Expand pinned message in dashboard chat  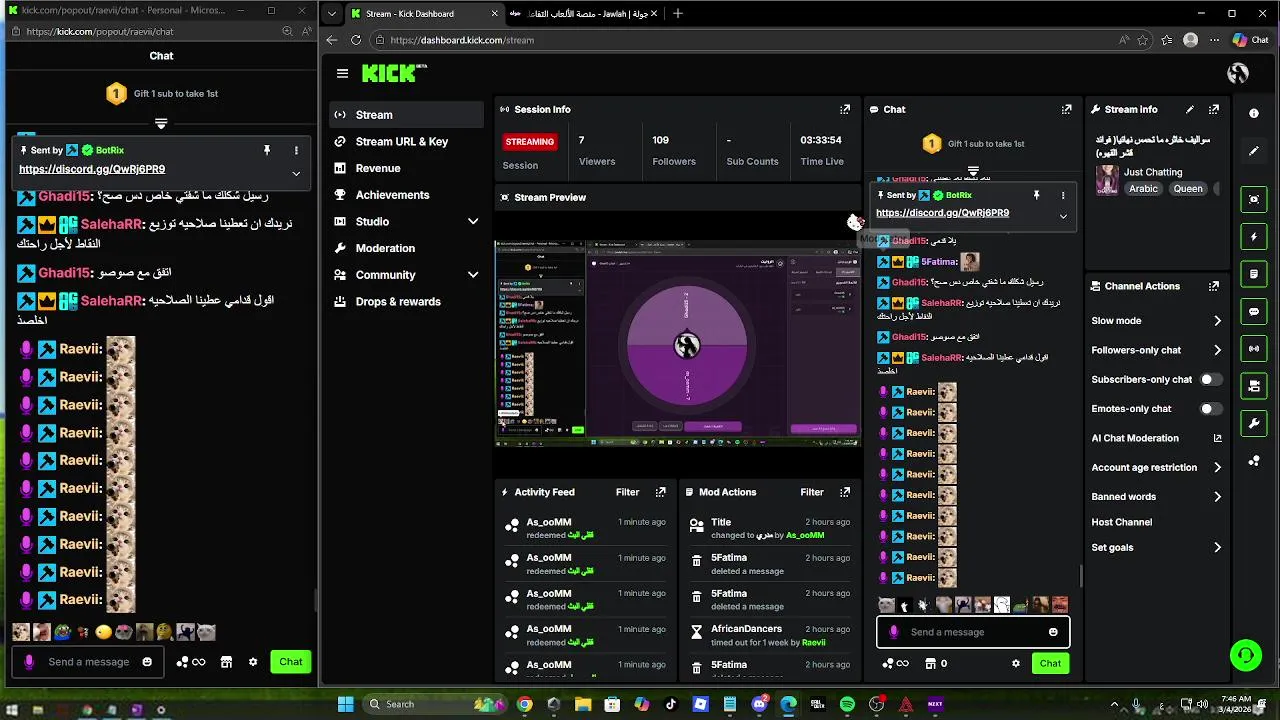[x=1063, y=216]
